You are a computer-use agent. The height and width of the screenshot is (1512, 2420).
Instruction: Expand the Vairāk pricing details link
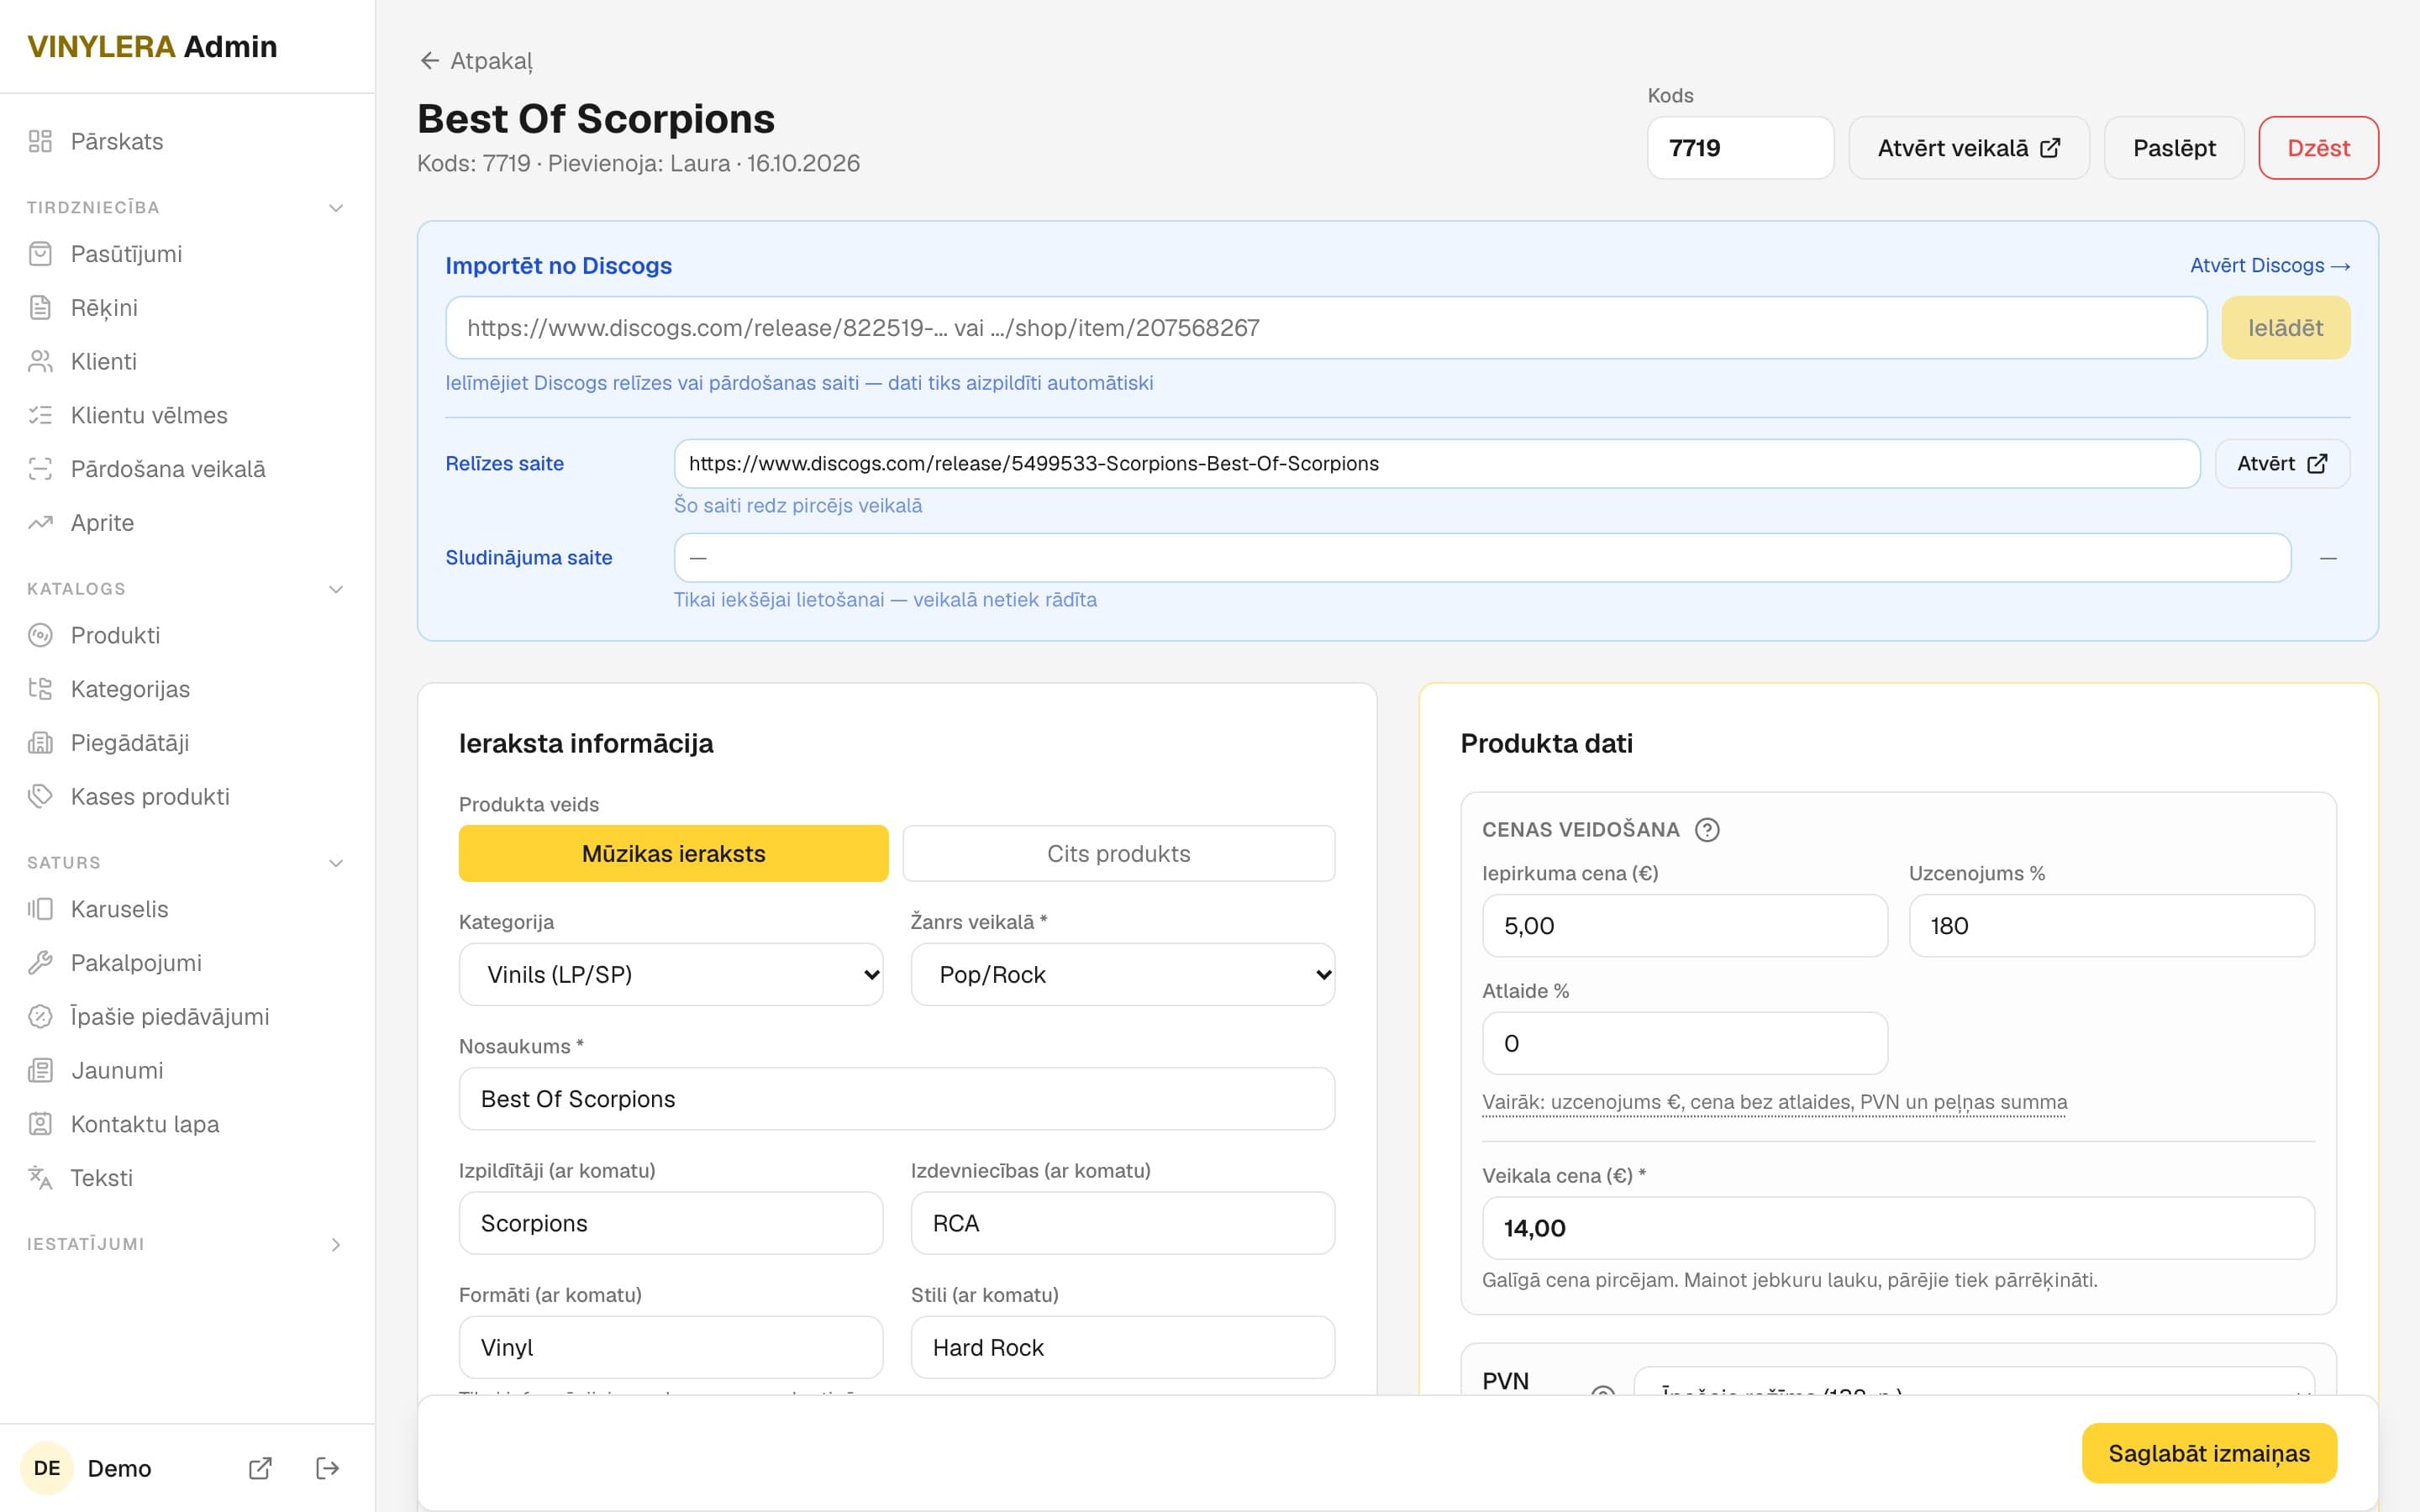pos(1774,1102)
